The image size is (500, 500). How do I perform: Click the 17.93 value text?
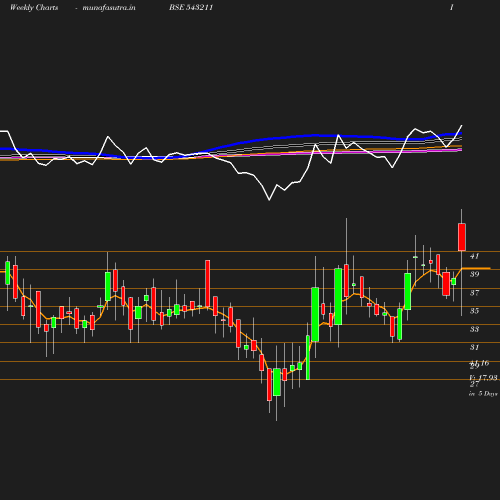click(488, 378)
